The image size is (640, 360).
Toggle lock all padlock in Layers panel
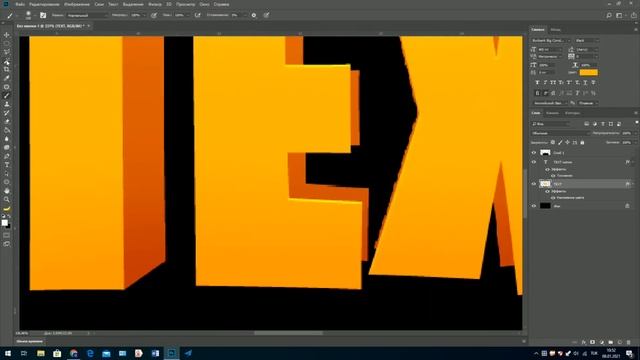coord(582,142)
